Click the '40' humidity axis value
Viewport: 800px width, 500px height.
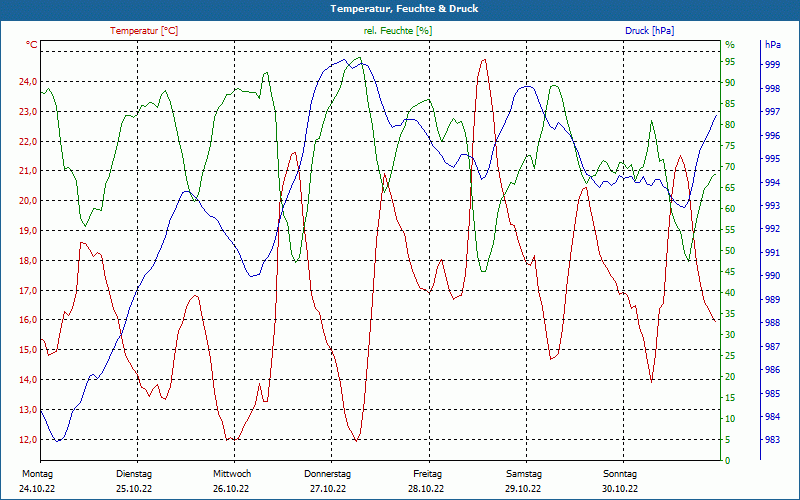730,293
